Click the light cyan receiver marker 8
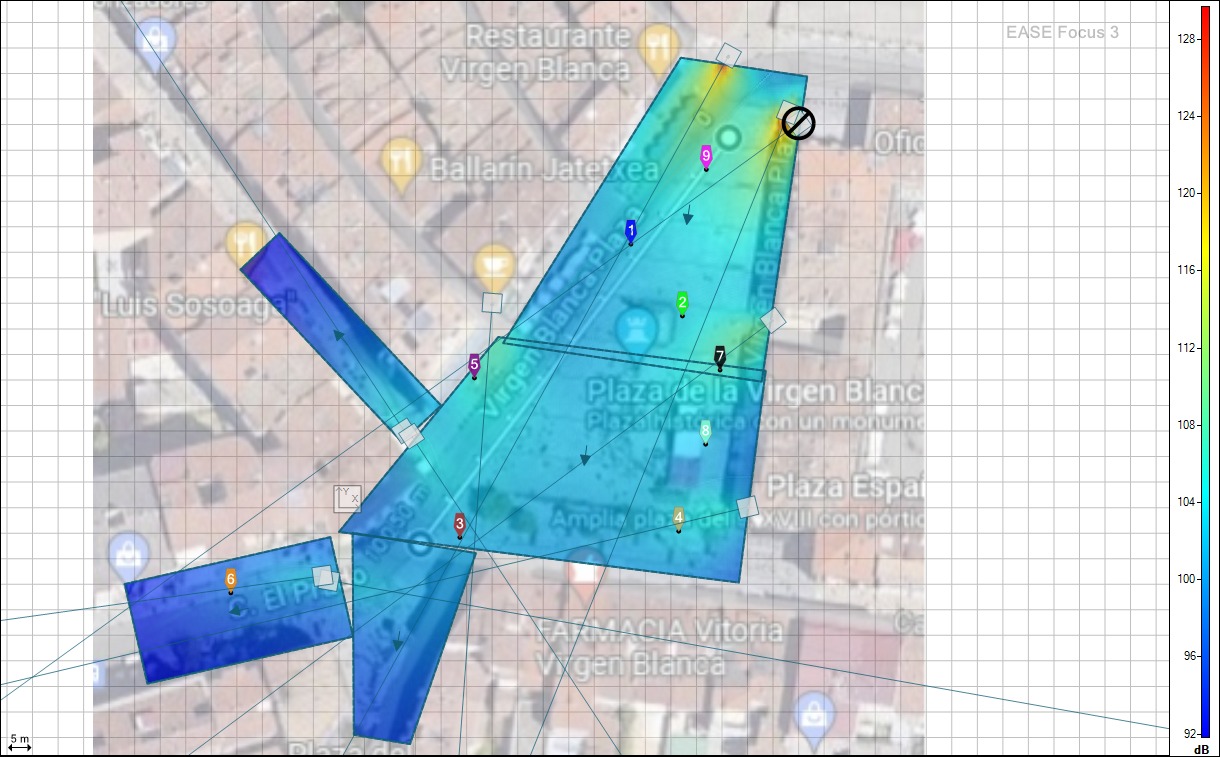 (x=705, y=431)
